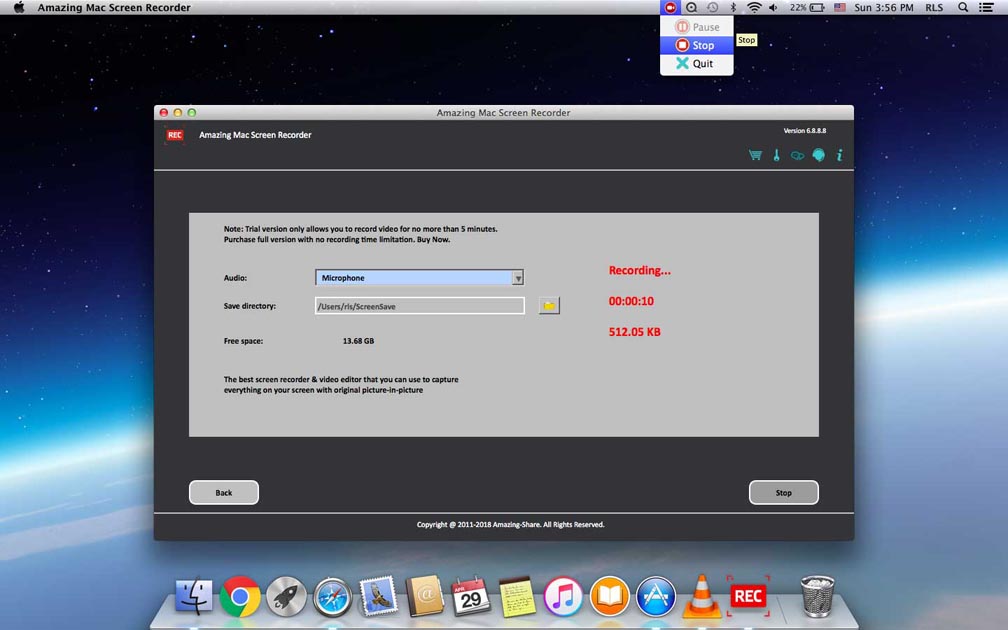Click the "Audio:" label
The height and width of the screenshot is (630, 1008).
235,278
